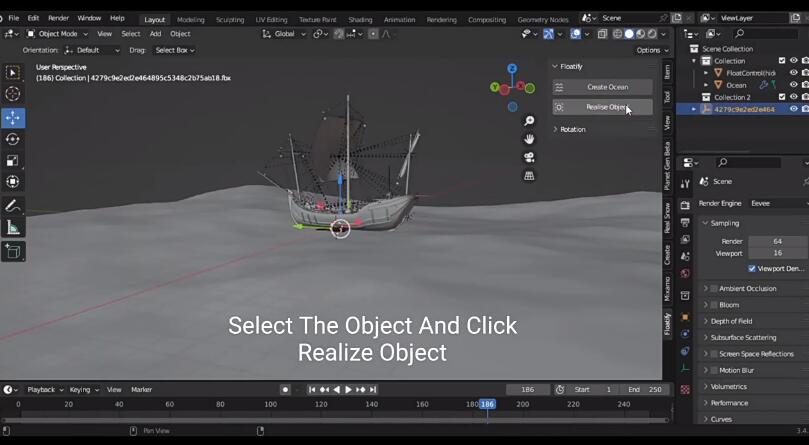Activate the Rotate tool

tap(13, 139)
